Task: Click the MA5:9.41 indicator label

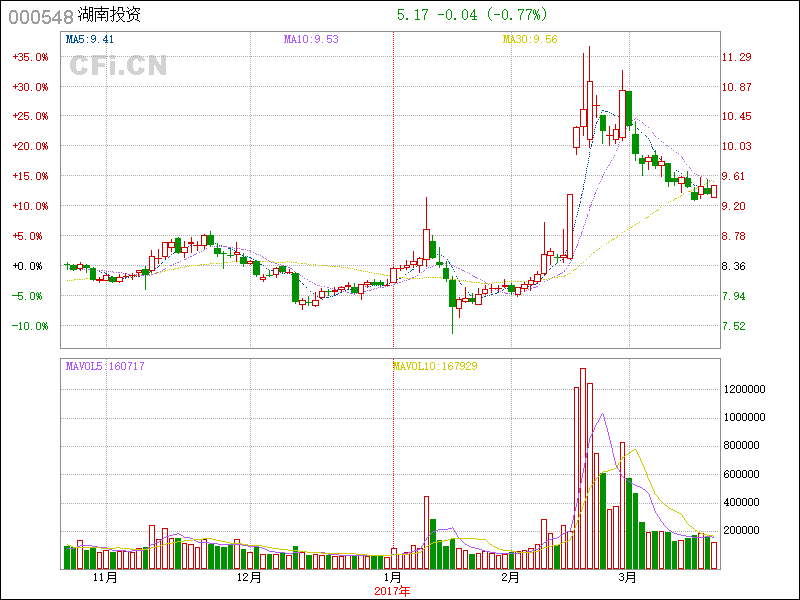Action: pyautogui.click(x=90, y=40)
